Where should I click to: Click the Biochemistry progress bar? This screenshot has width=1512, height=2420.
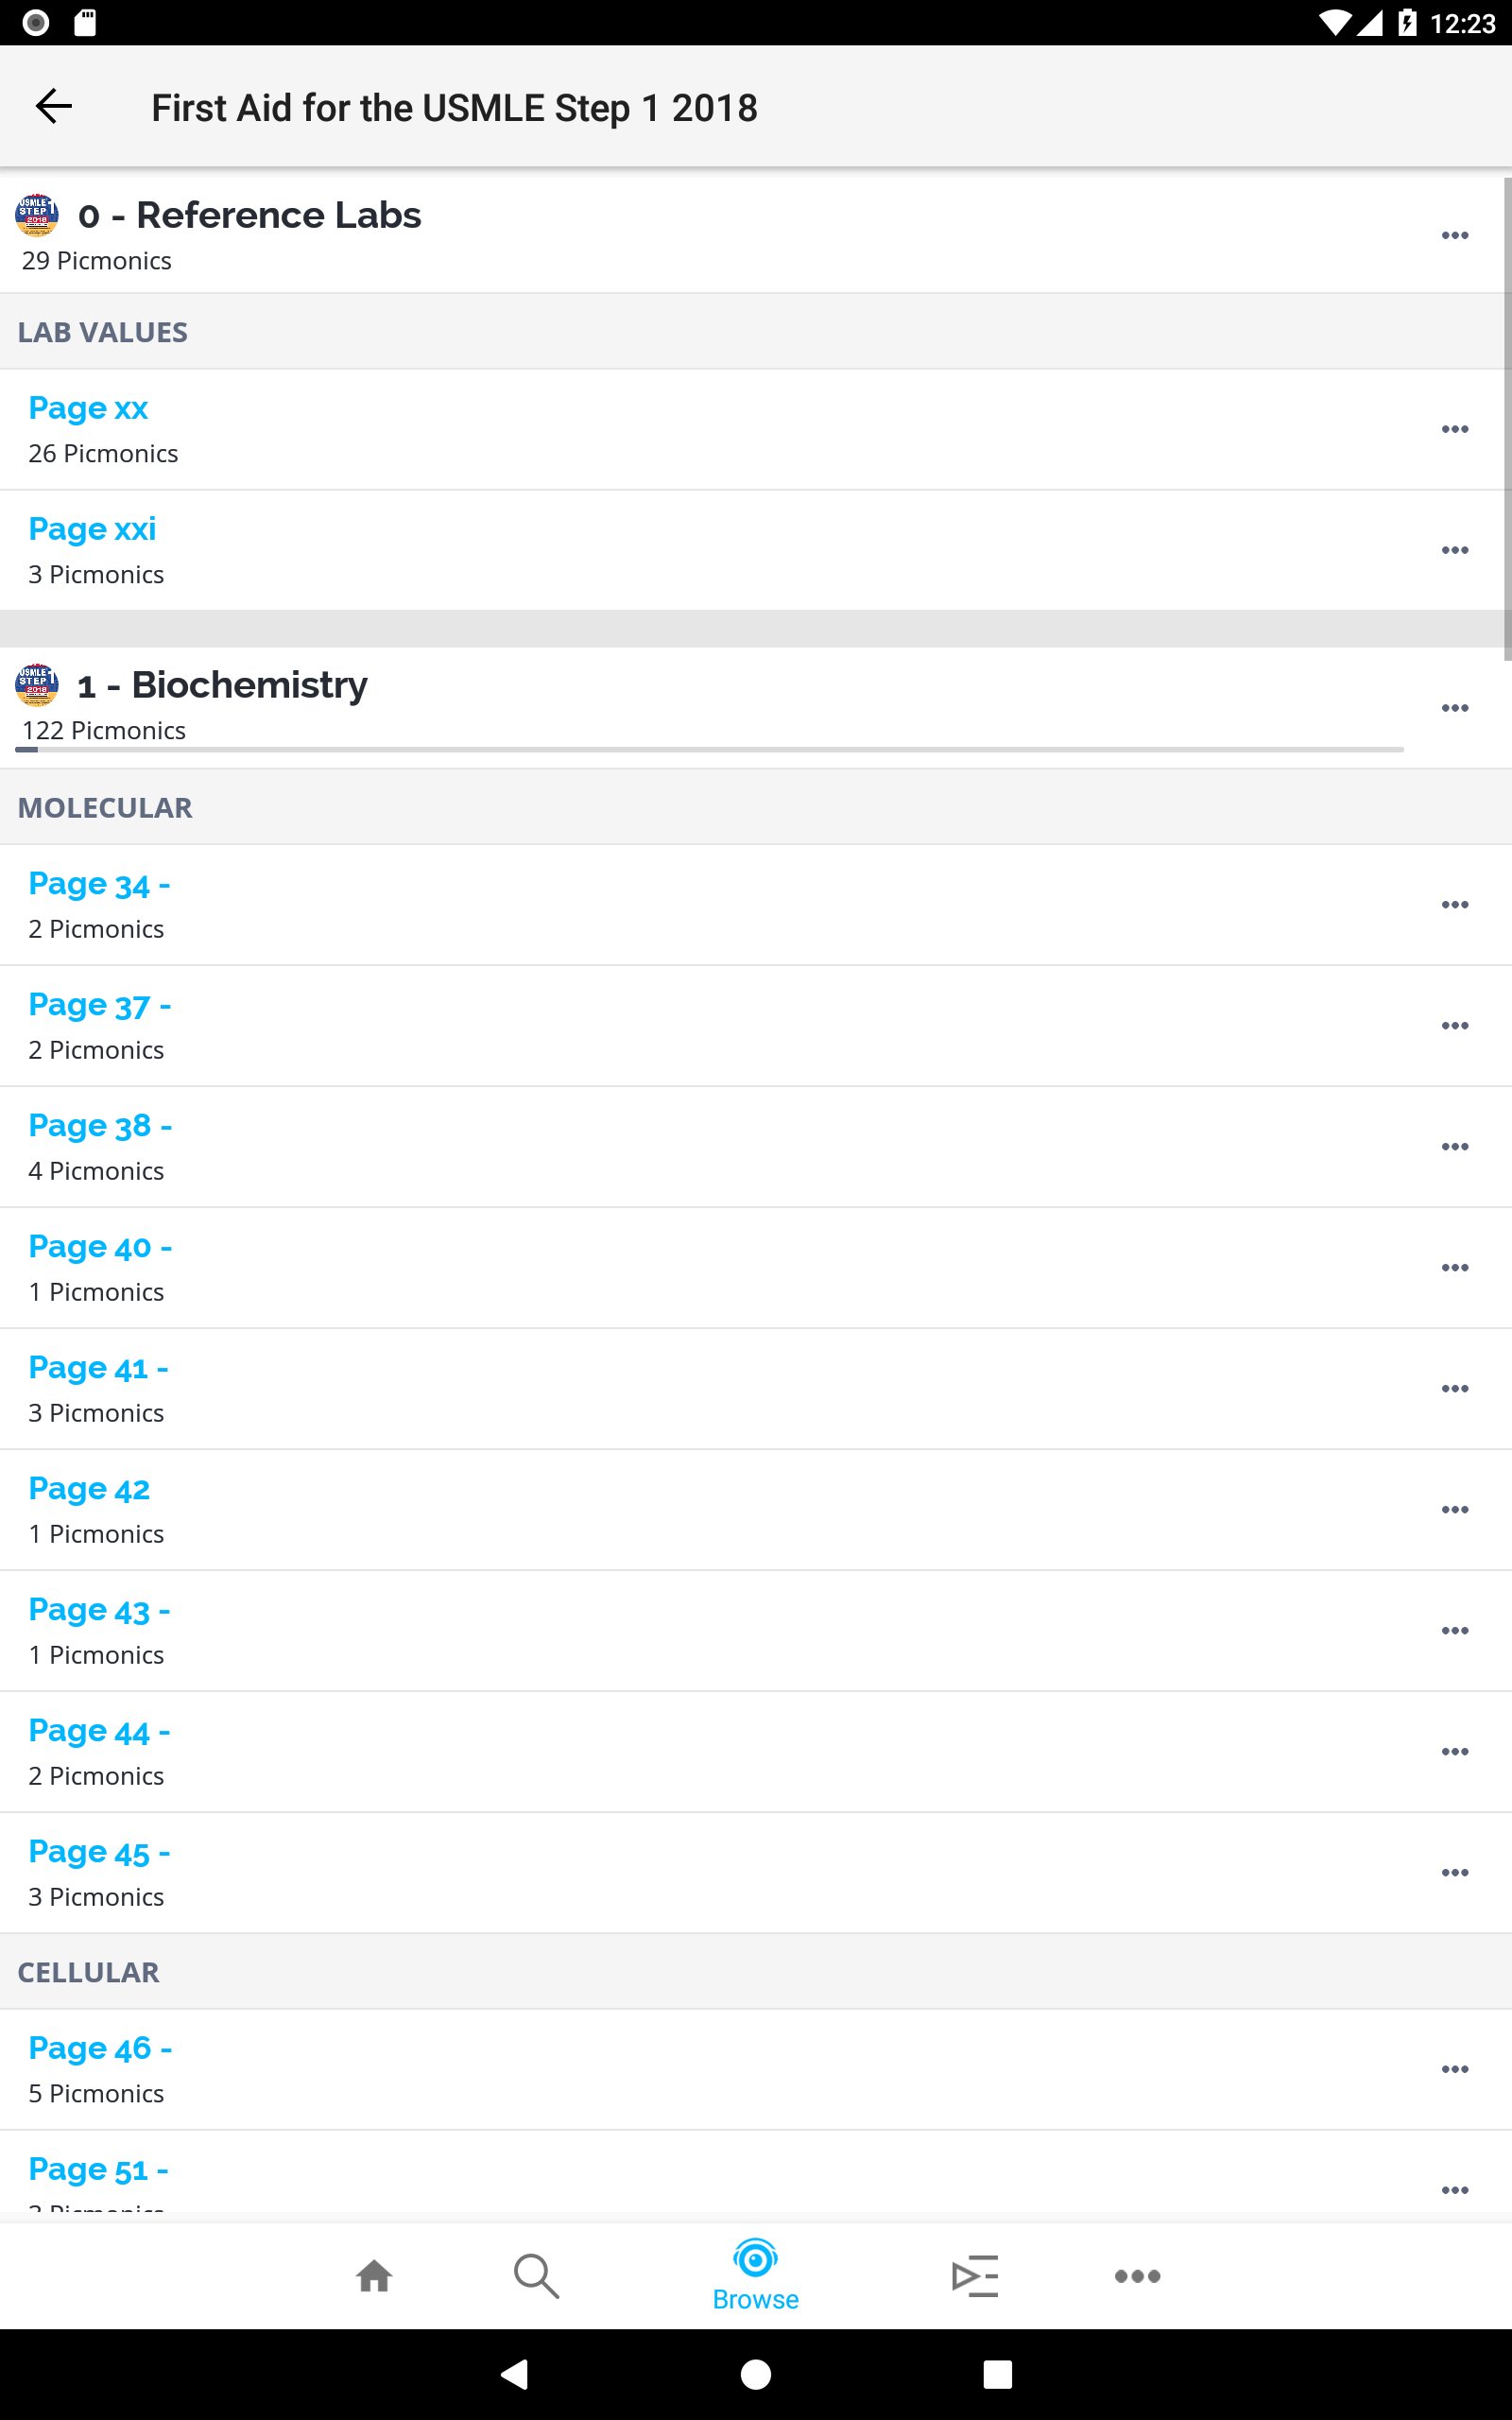(x=710, y=749)
